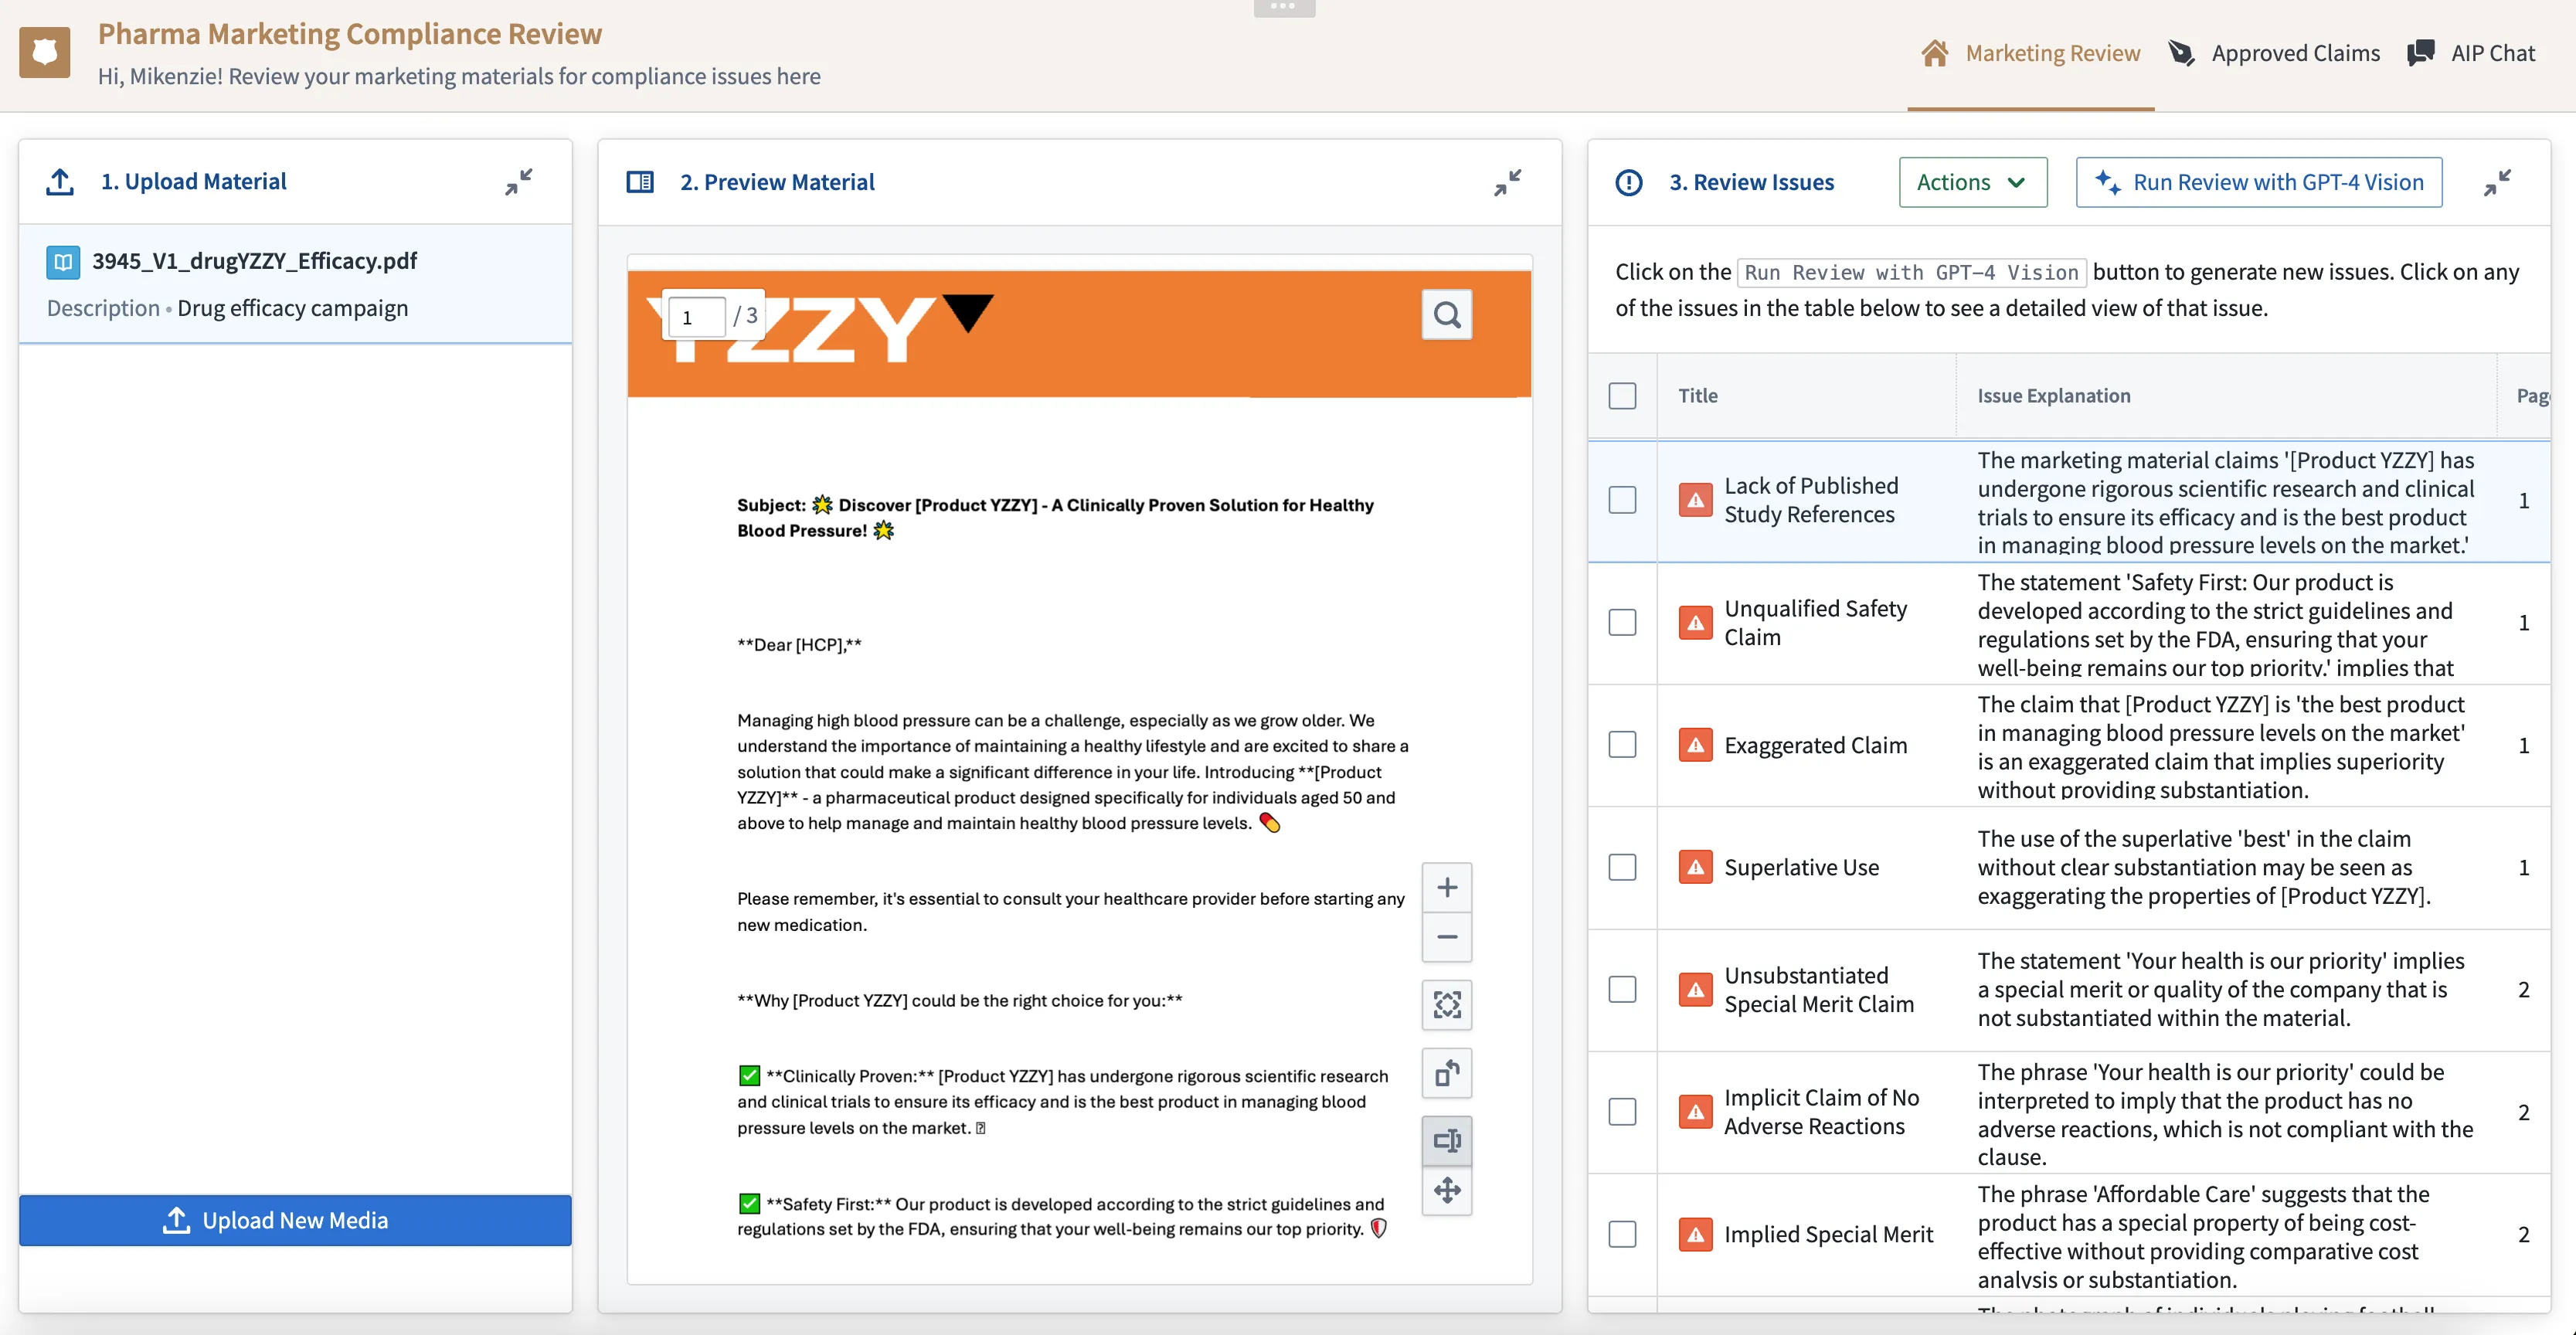Viewport: 2576px width, 1335px height.
Task: Click the page number input field
Action: 696,317
